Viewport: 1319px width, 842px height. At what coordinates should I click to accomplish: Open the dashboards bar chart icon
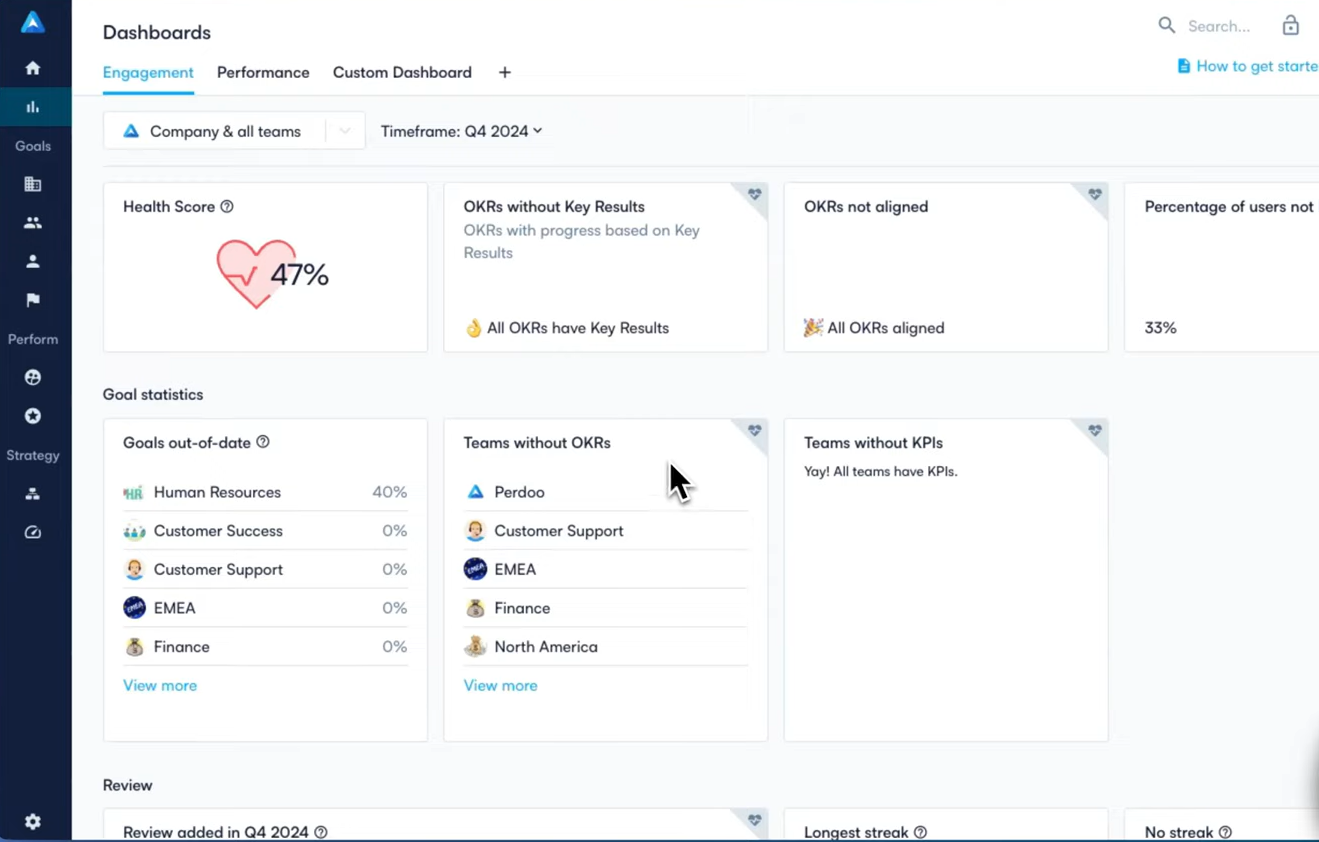[x=33, y=107]
